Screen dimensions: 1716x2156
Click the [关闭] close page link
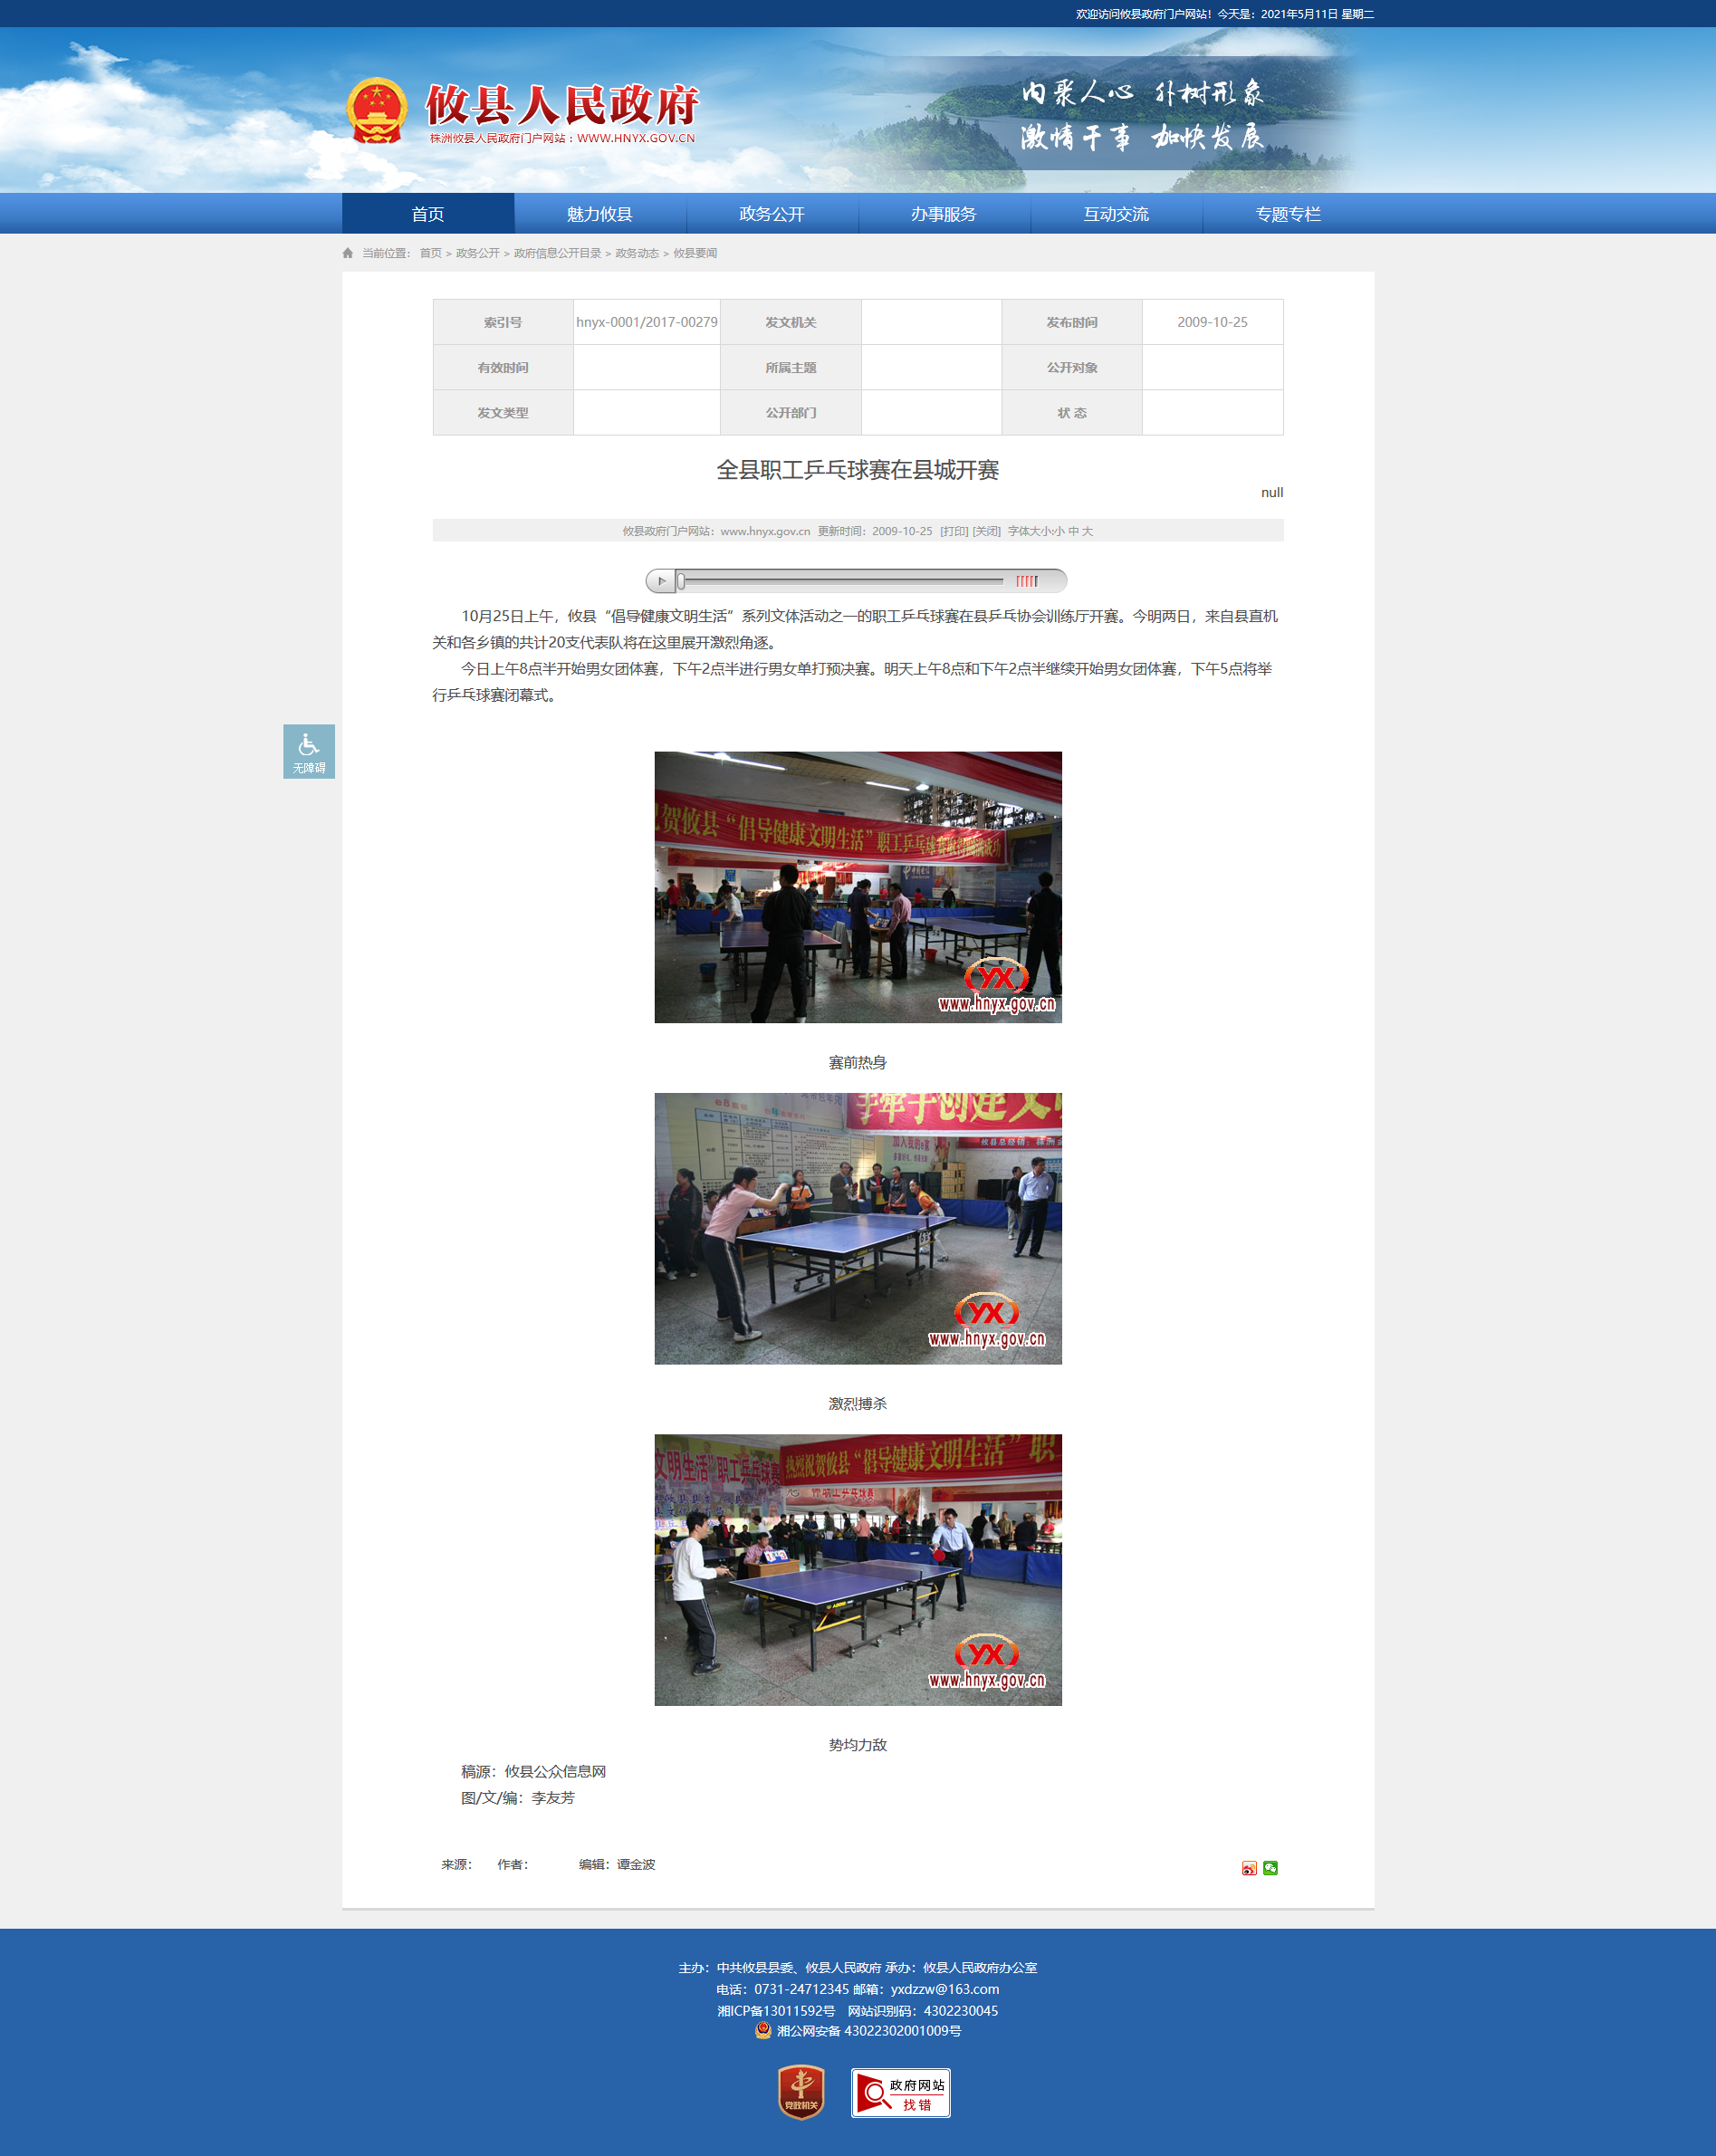pyautogui.click(x=986, y=532)
